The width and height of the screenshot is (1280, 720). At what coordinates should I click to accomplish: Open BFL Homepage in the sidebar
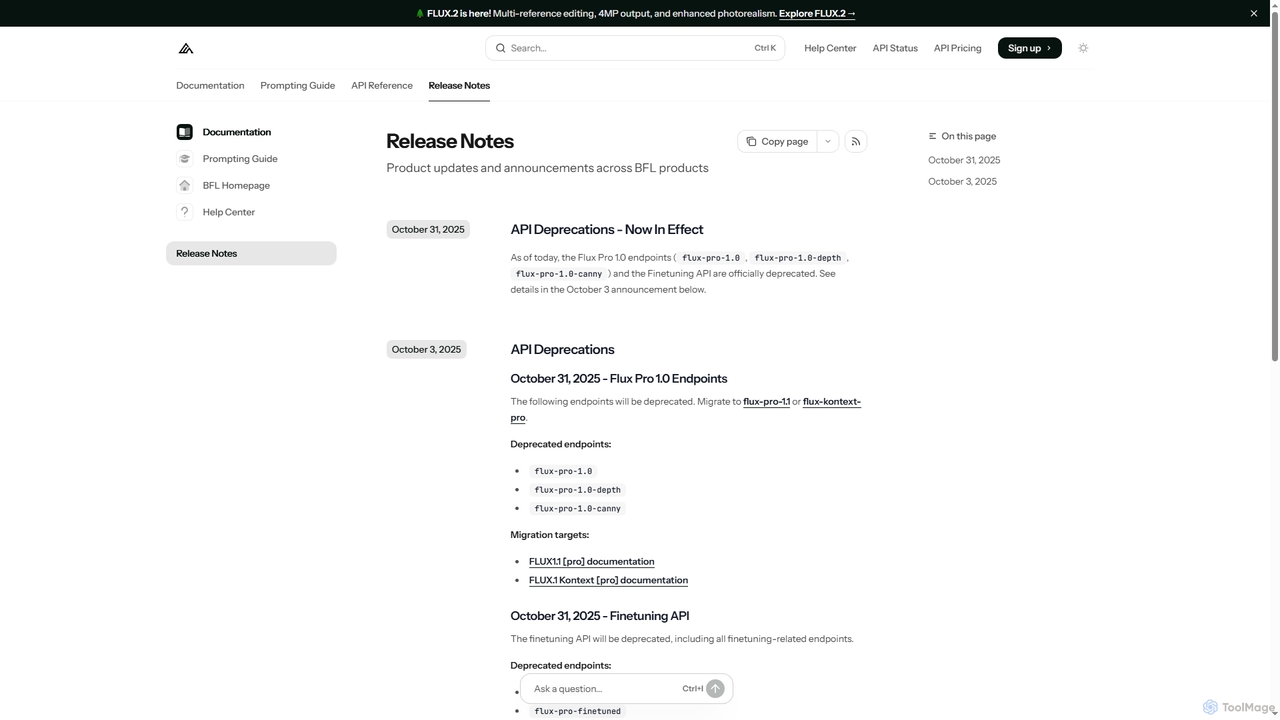click(x=236, y=185)
